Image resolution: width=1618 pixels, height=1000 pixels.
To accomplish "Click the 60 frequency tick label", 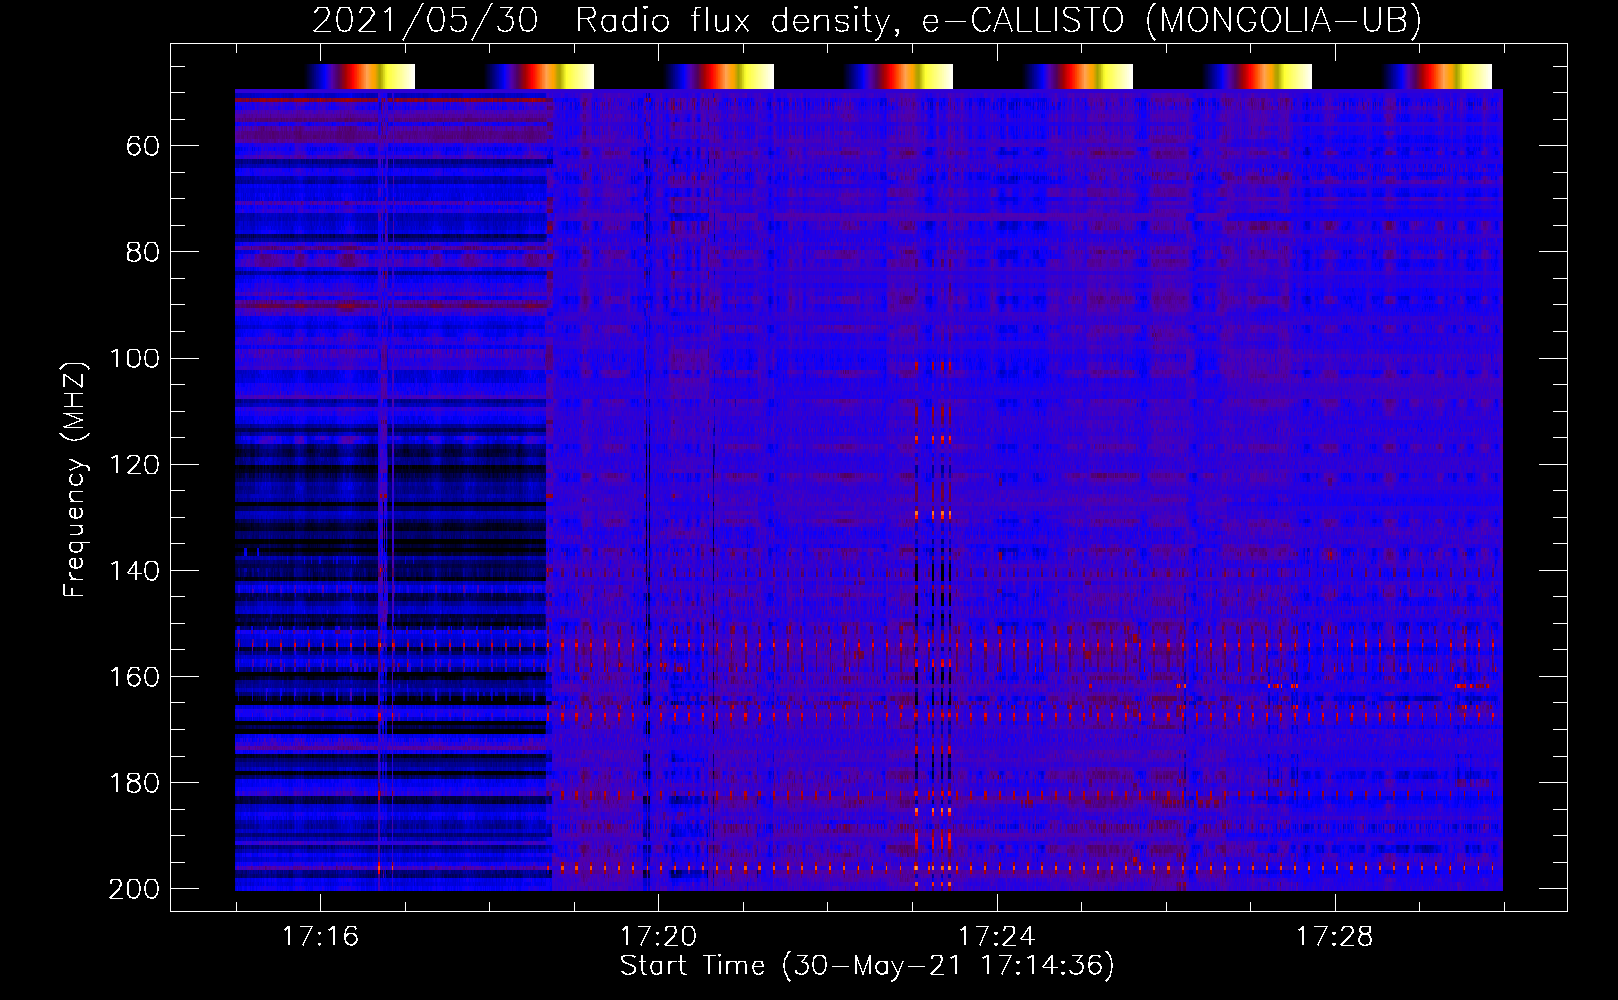I will click(143, 147).
